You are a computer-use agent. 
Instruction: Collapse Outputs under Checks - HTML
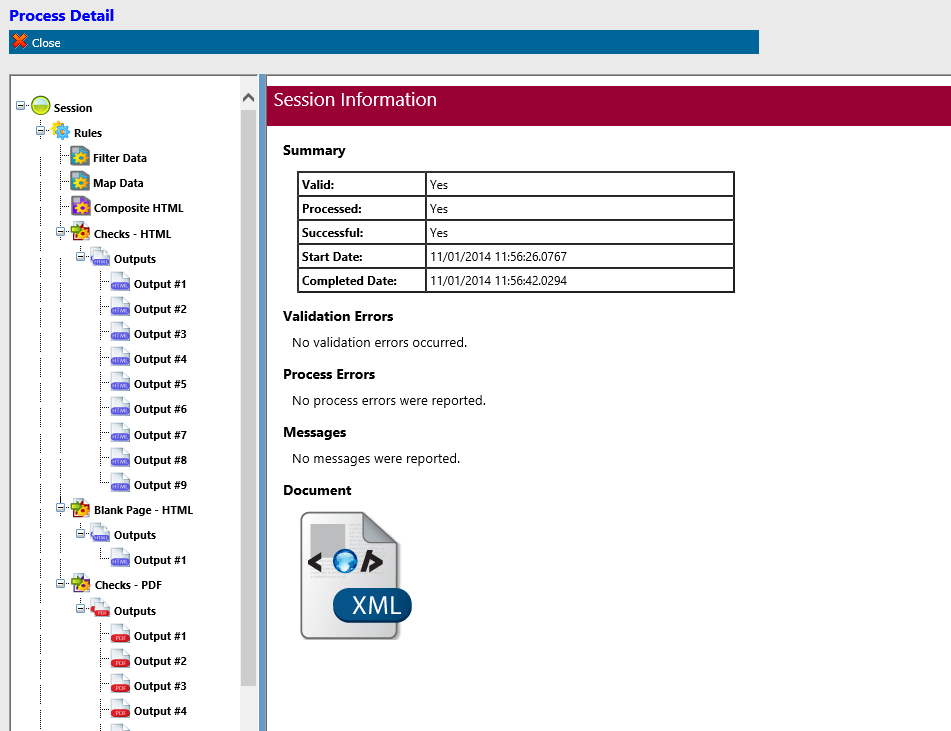pyautogui.click(x=81, y=257)
